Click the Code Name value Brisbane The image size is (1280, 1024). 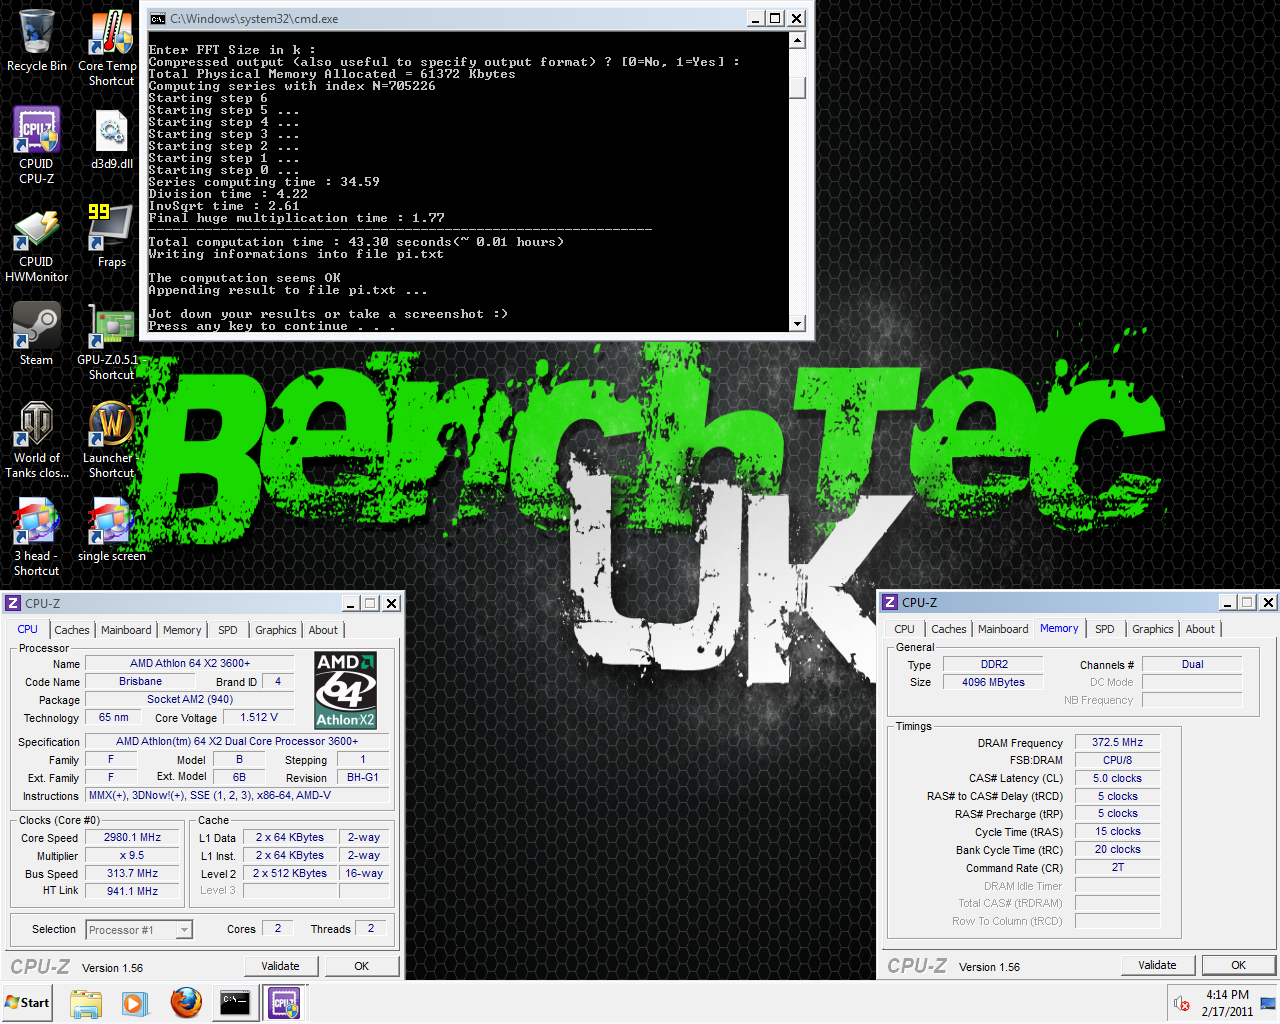point(140,681)
